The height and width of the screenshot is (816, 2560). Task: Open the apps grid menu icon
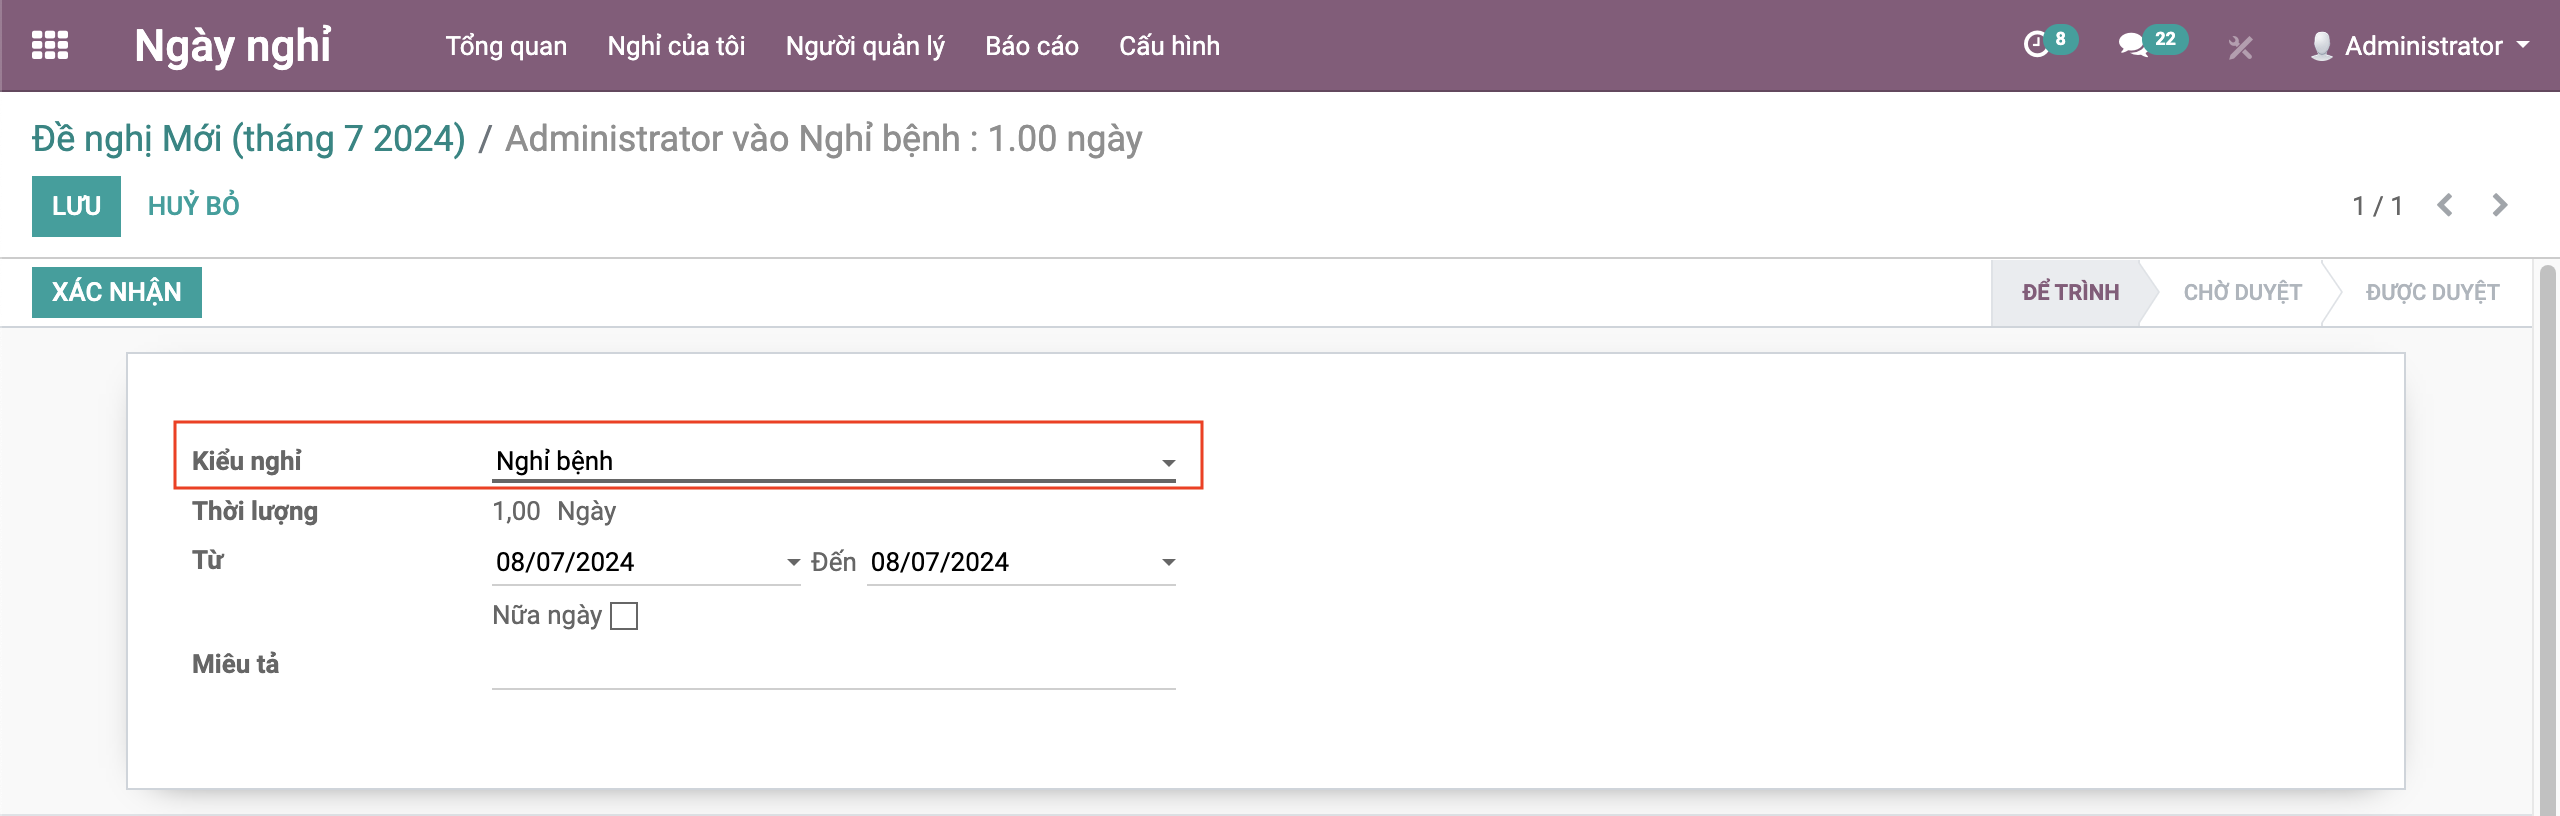[x=50, y=46]
